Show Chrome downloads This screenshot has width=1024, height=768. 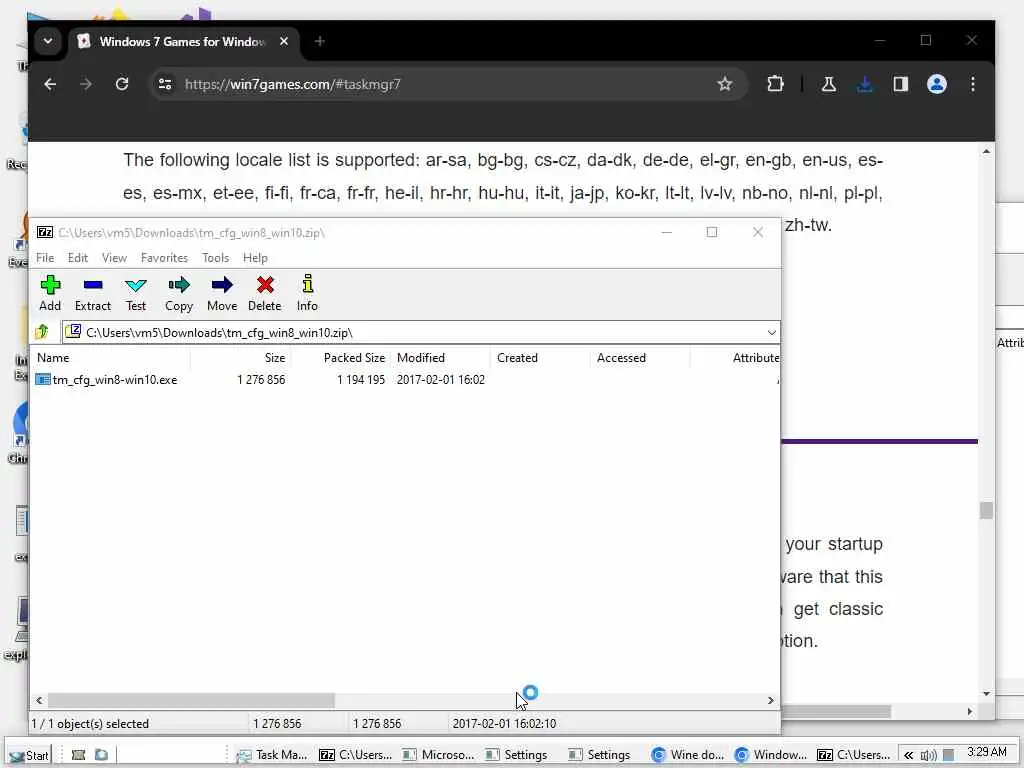(x=865, y=84)
